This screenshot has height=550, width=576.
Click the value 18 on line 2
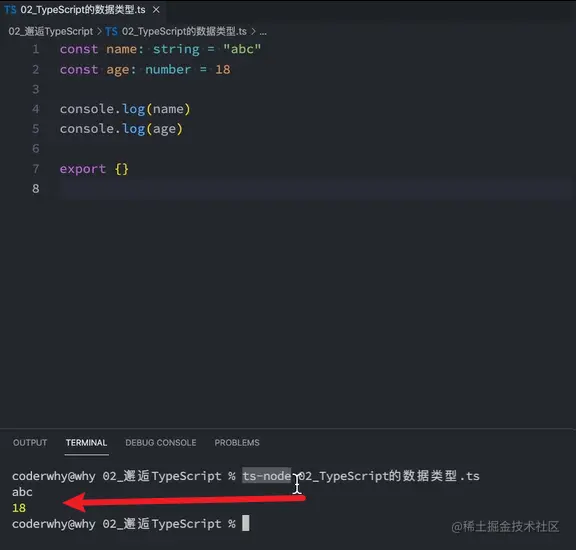click(223, 69)
